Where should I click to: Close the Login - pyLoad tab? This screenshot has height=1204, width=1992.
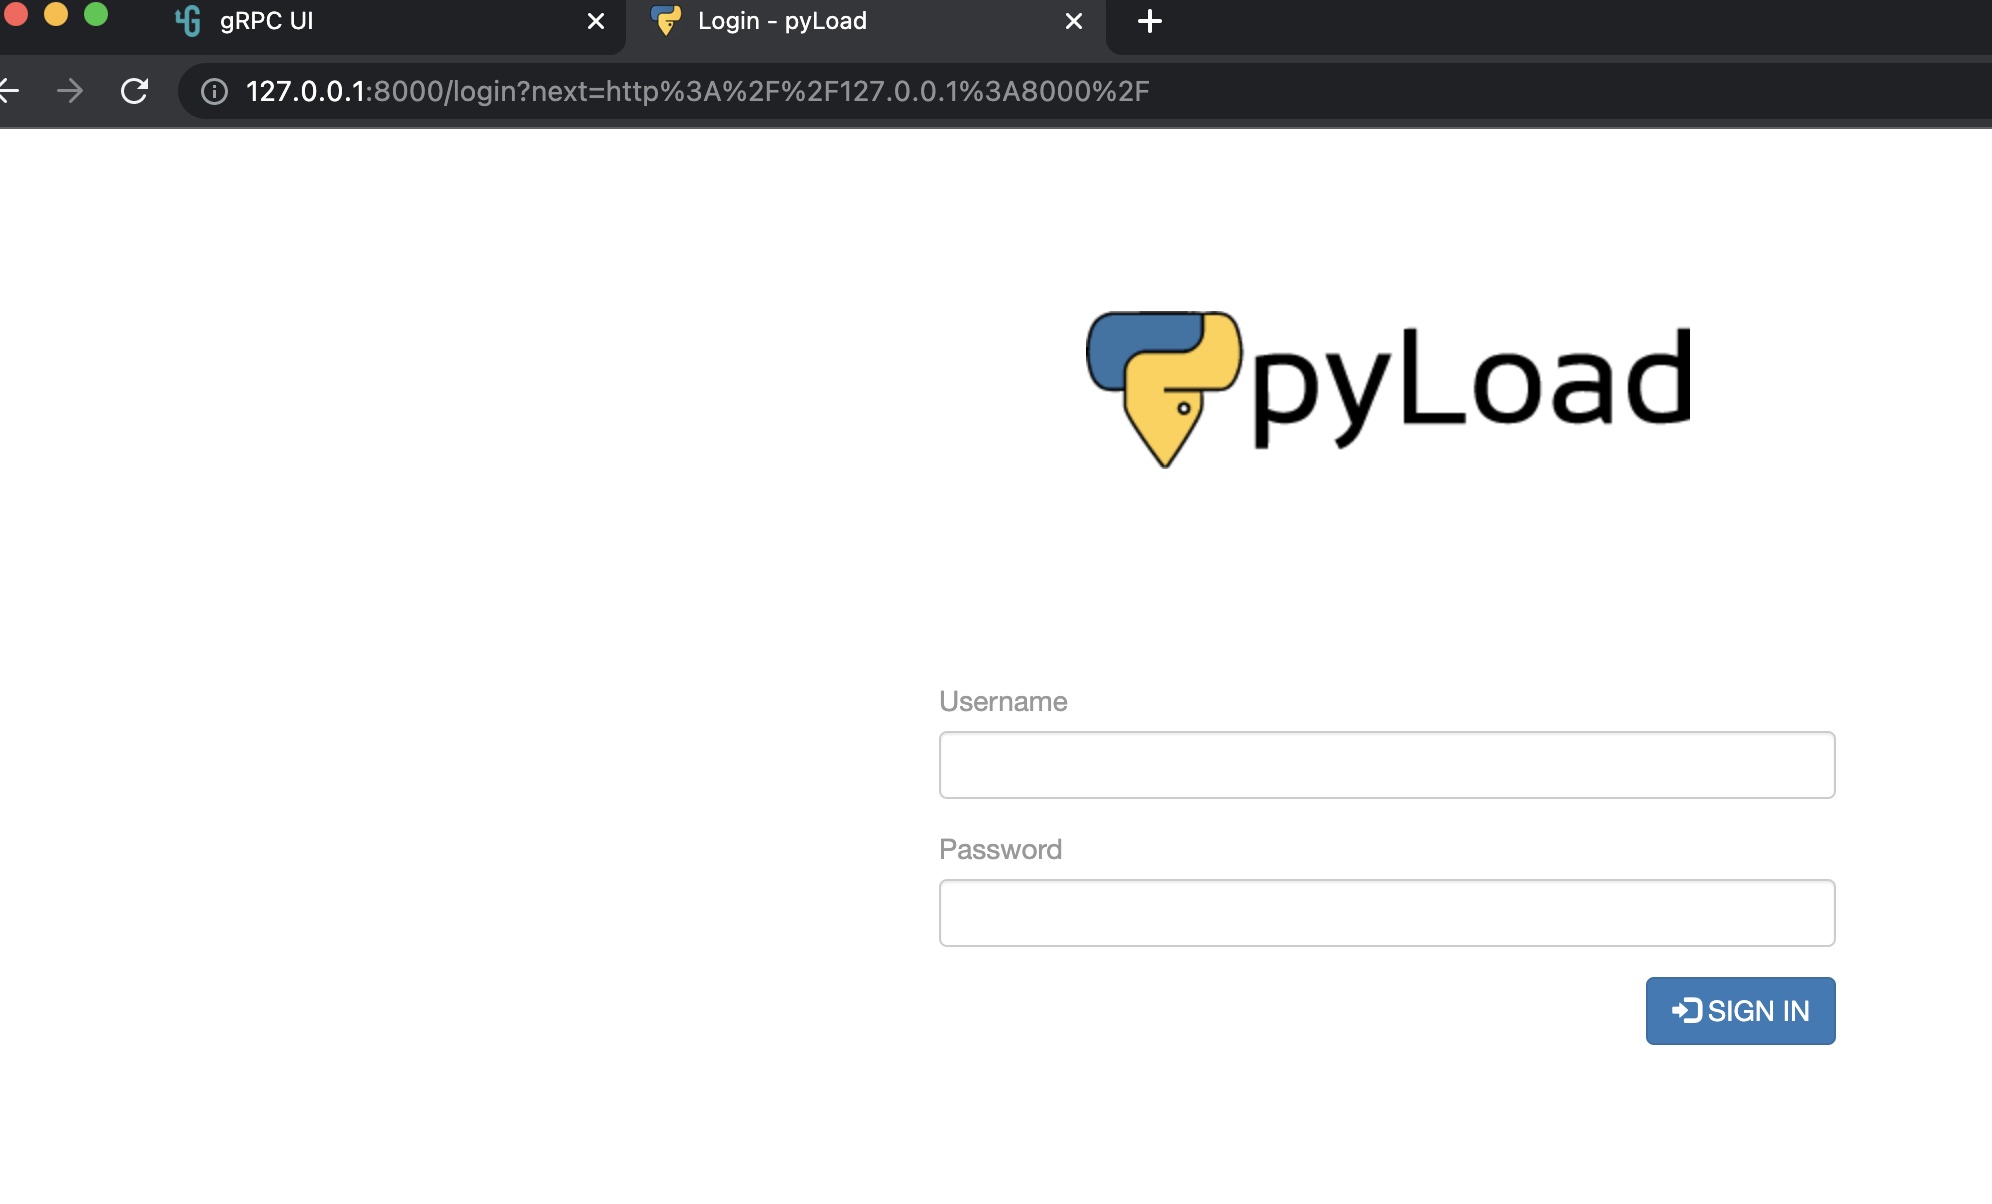pyautogui.click(x=1074, y=21)
